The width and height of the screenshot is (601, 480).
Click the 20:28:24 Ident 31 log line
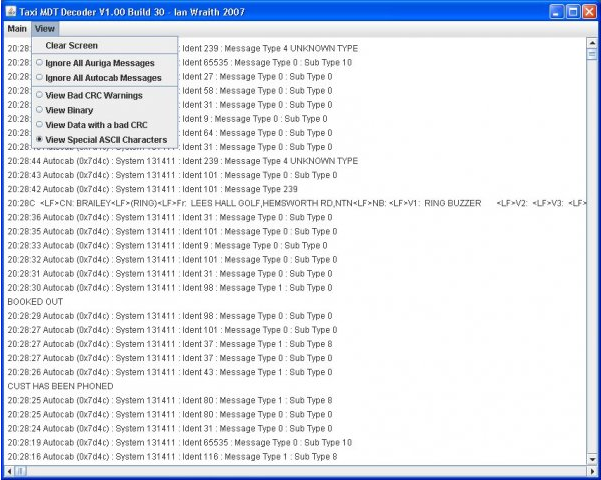(x=170, y=428)
